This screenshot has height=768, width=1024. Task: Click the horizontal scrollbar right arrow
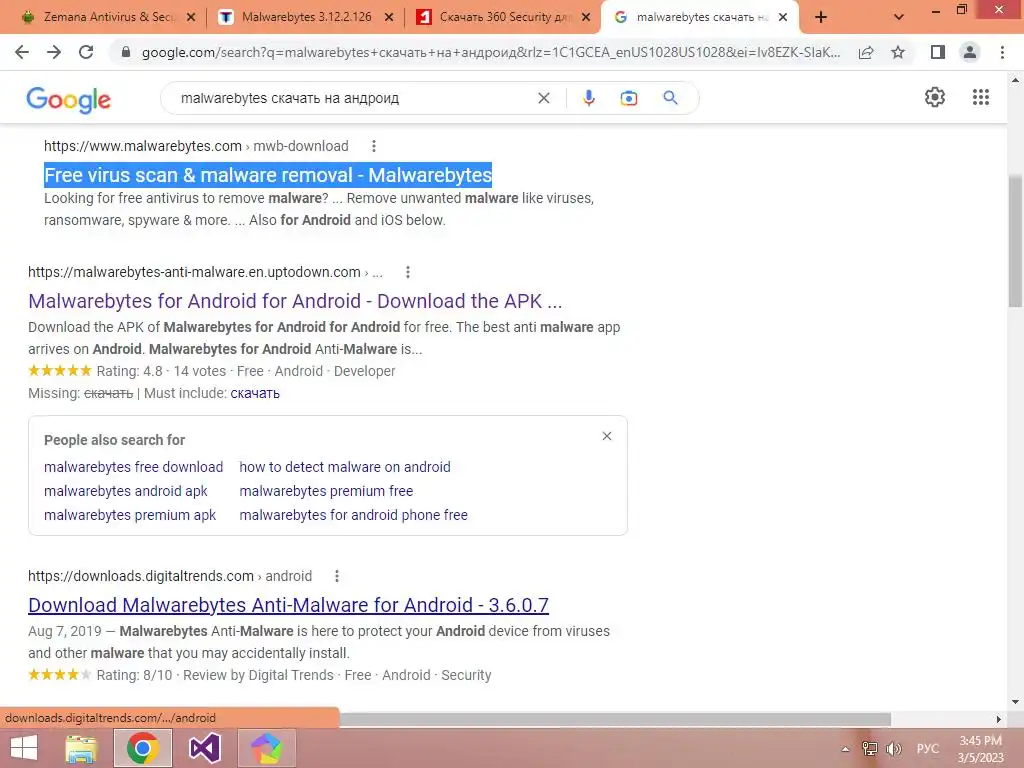[999, 719]
